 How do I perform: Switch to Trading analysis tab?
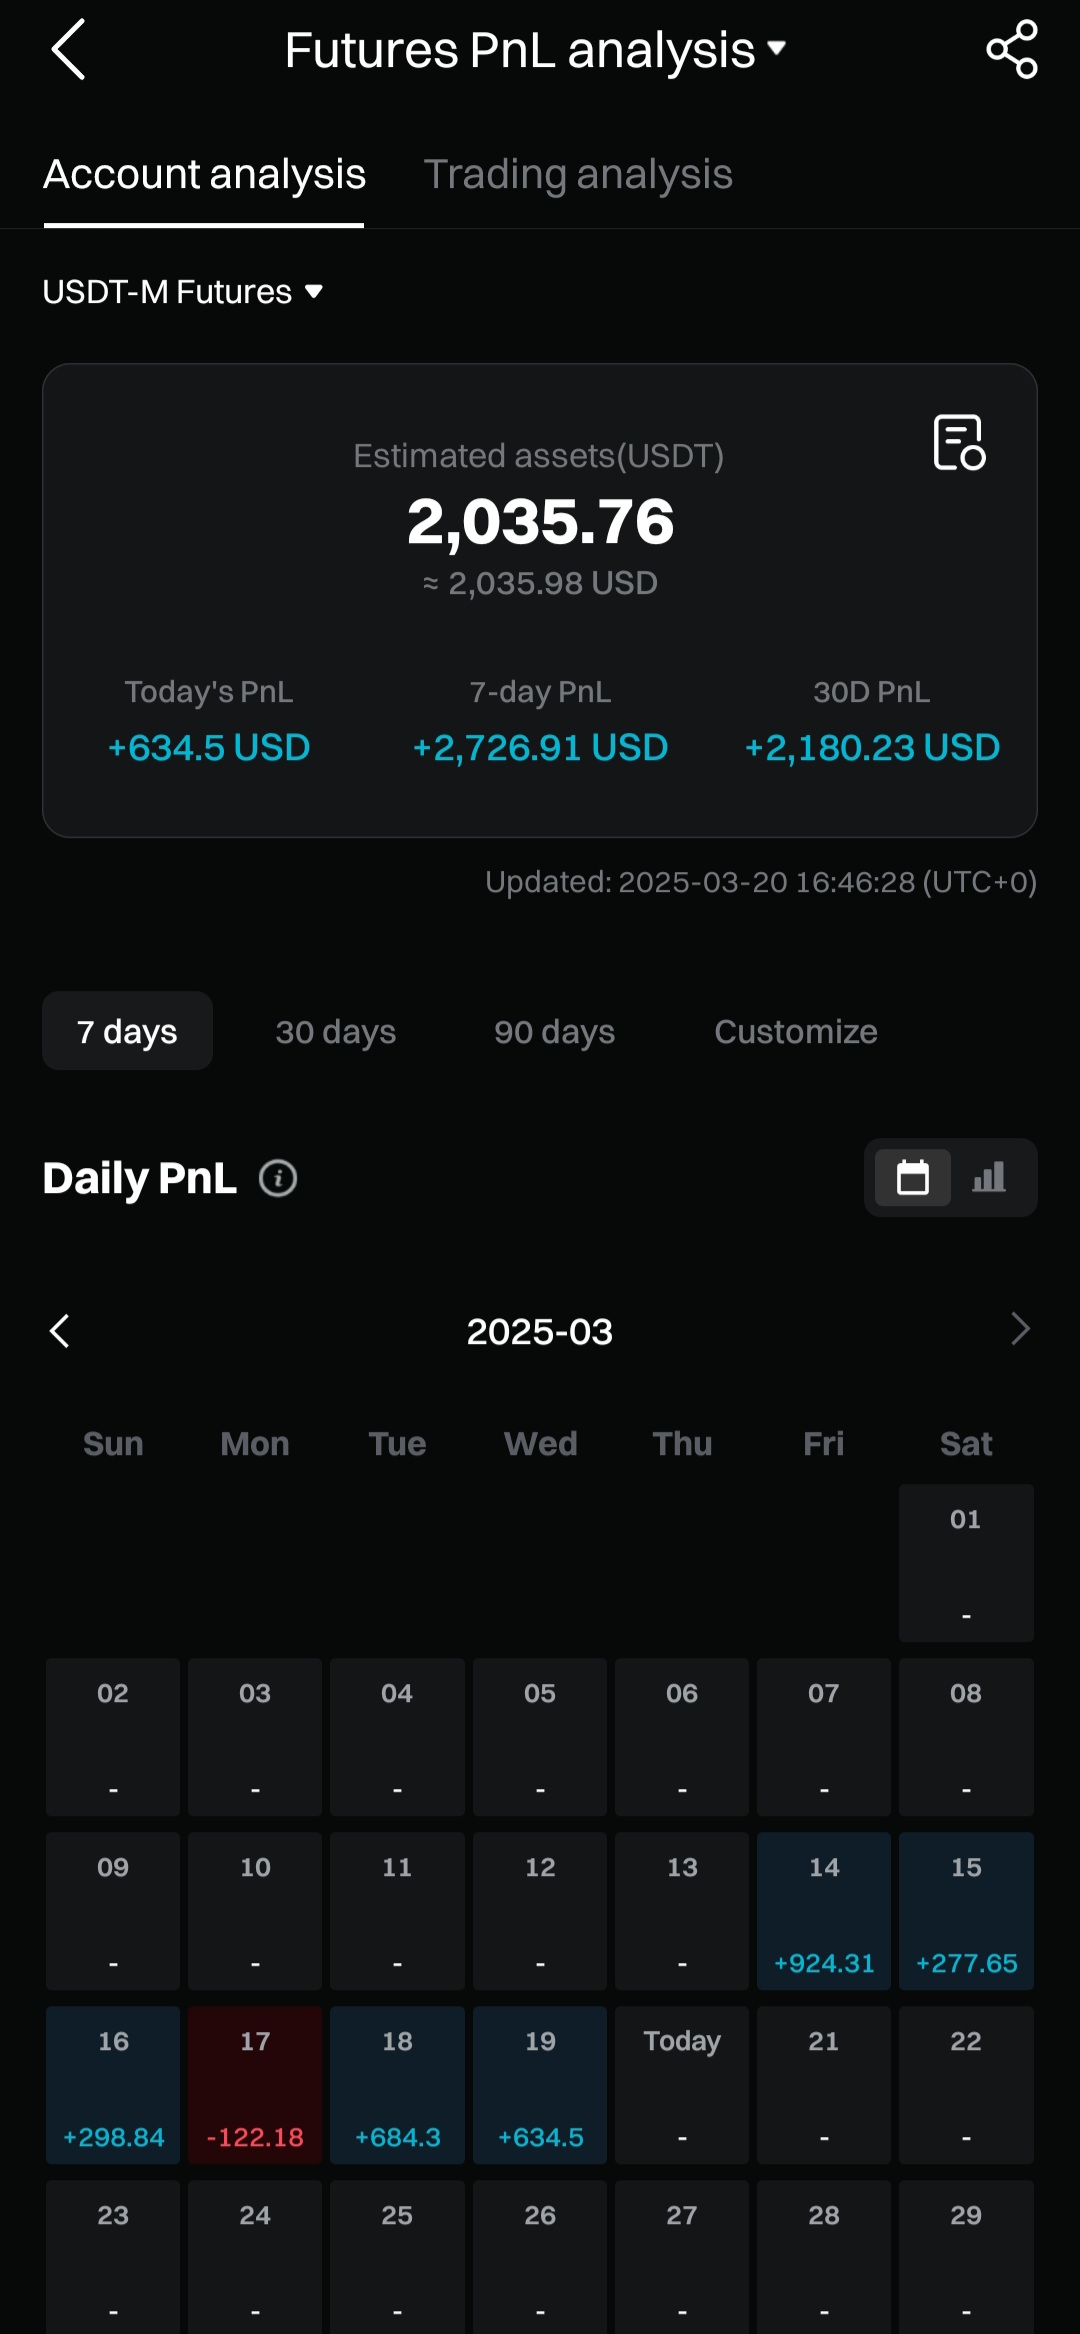point(578,174)
